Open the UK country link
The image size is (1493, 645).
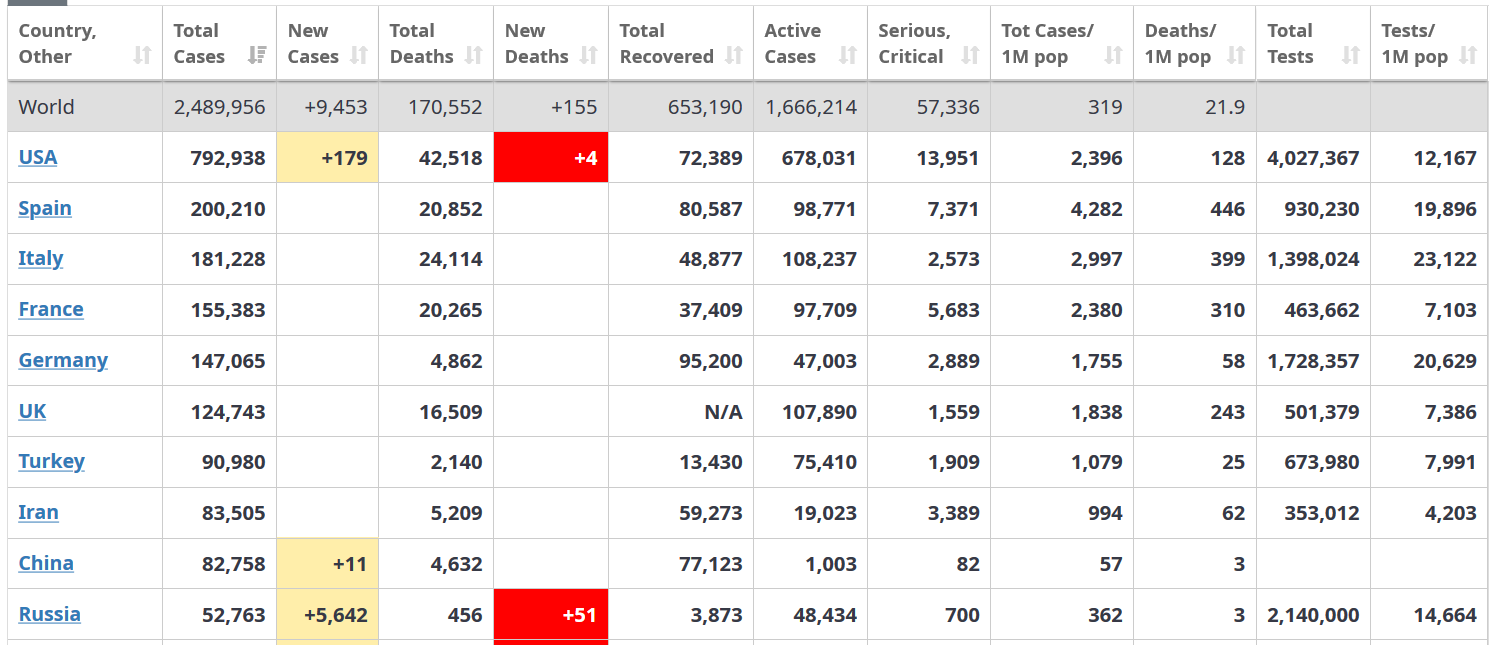point(32,411)
